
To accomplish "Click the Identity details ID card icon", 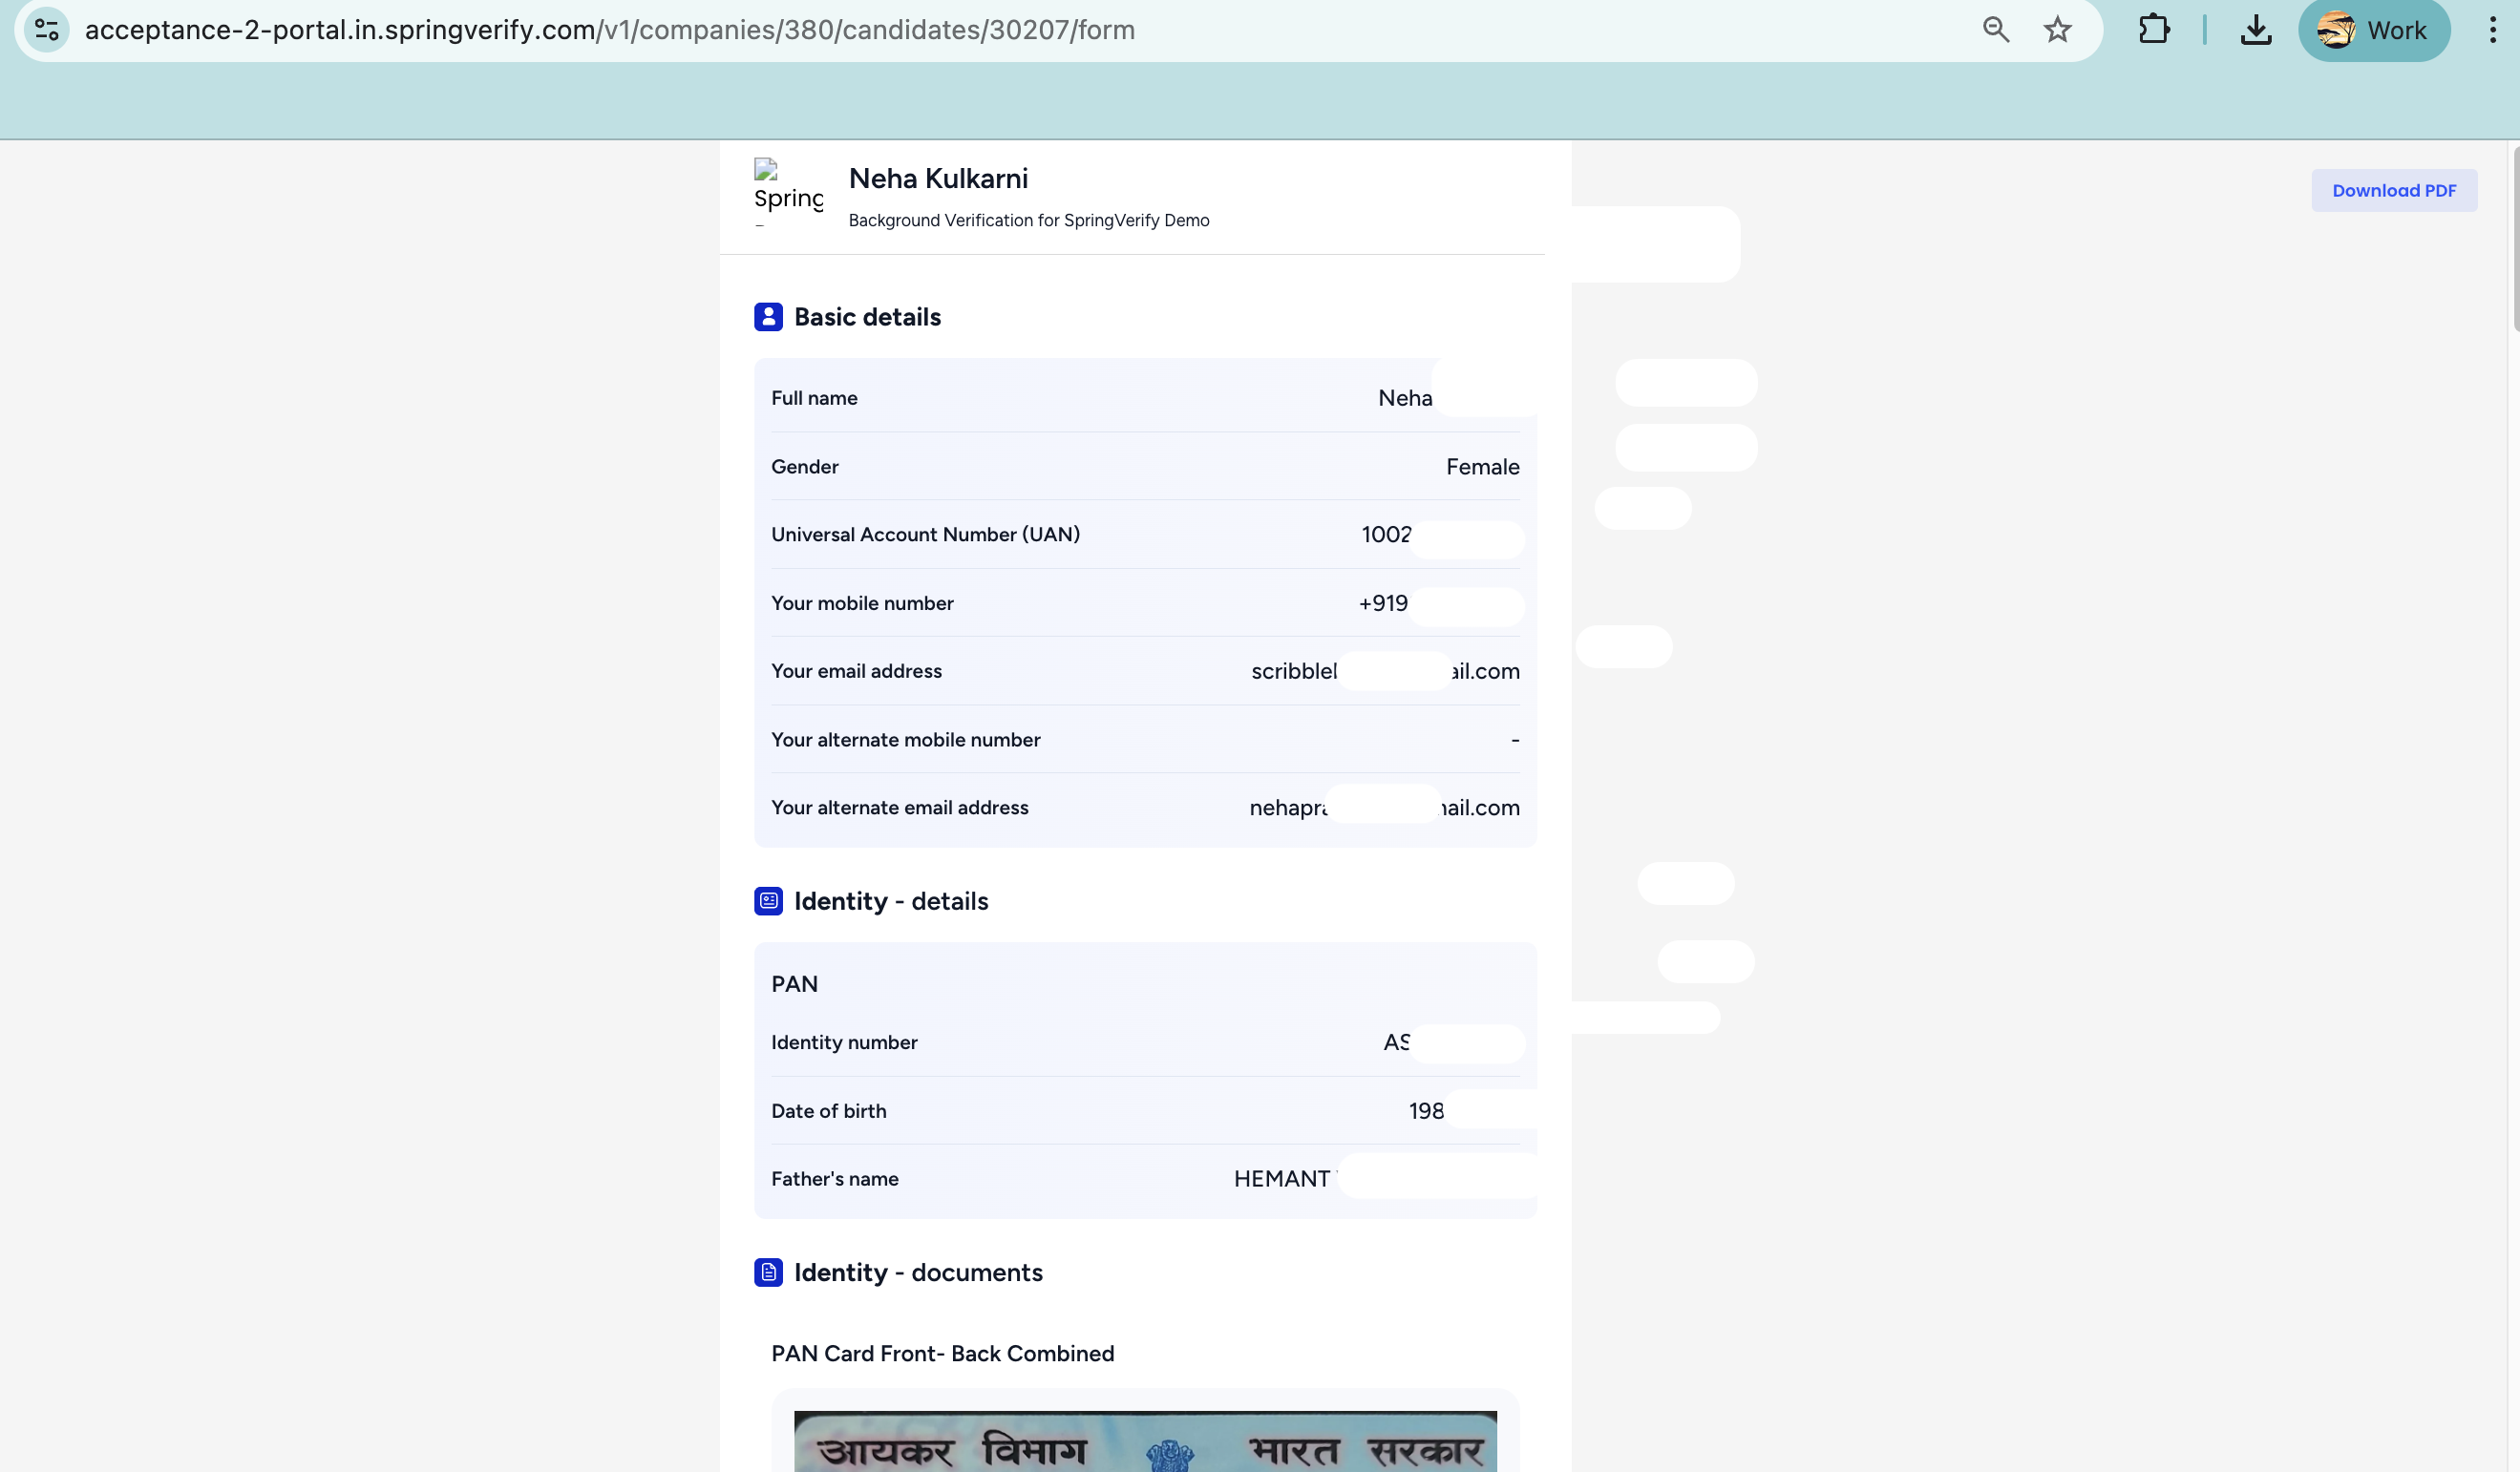I will coord(768,901).
